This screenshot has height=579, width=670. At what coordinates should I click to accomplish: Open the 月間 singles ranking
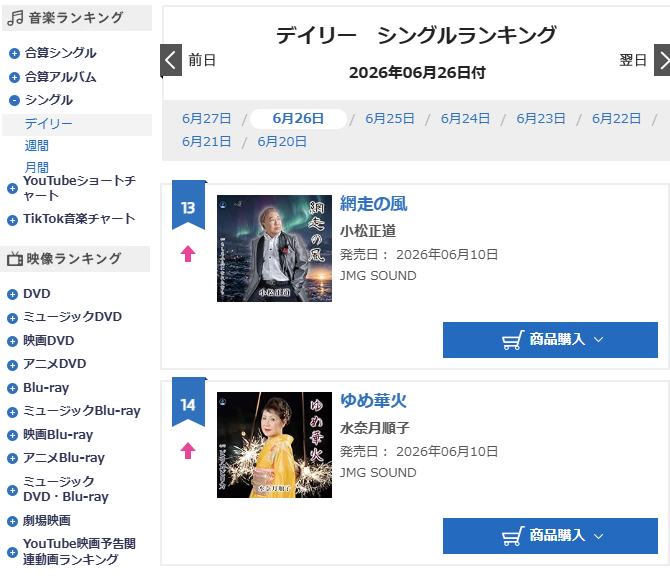point(36,167)
